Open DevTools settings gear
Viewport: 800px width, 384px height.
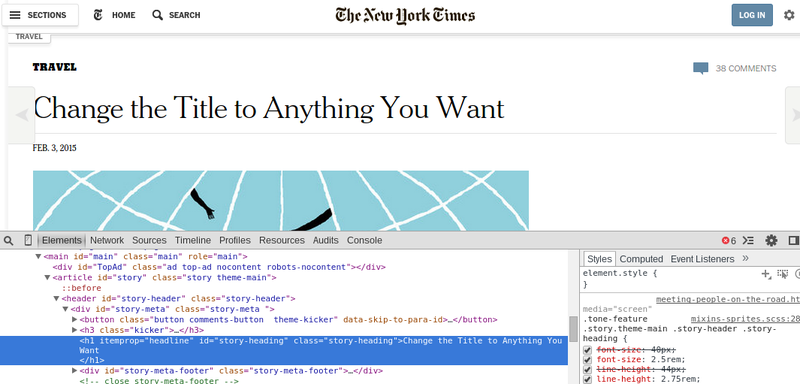point(771,240)
